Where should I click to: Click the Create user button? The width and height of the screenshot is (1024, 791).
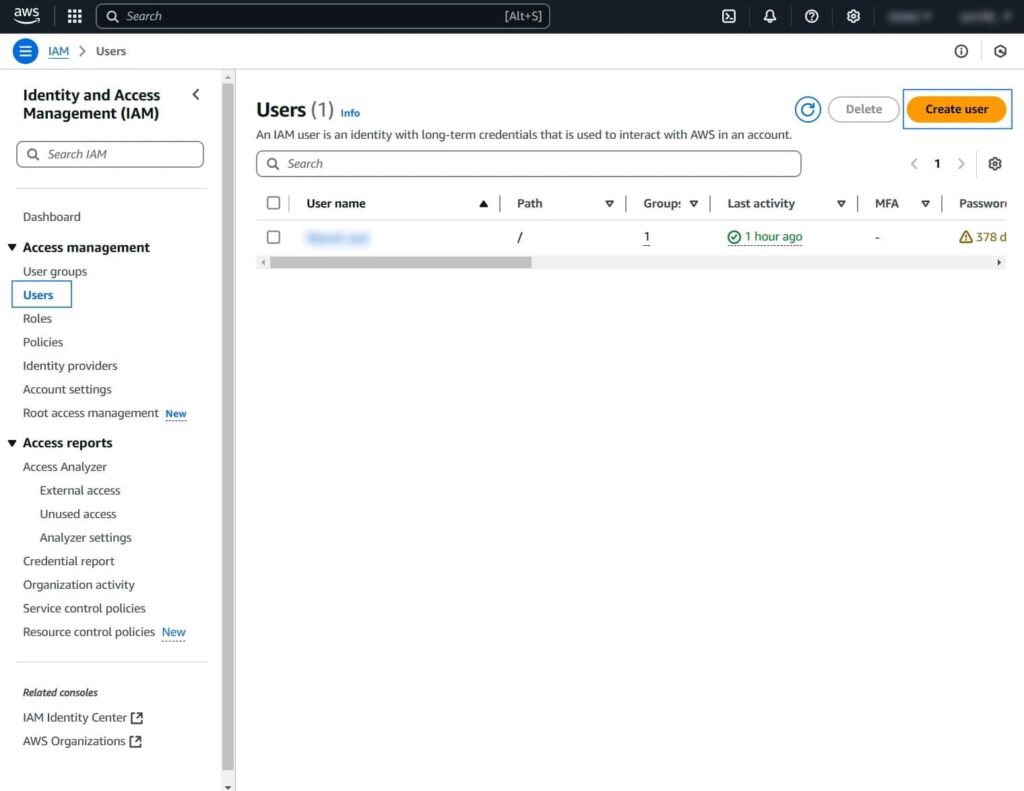956,110
